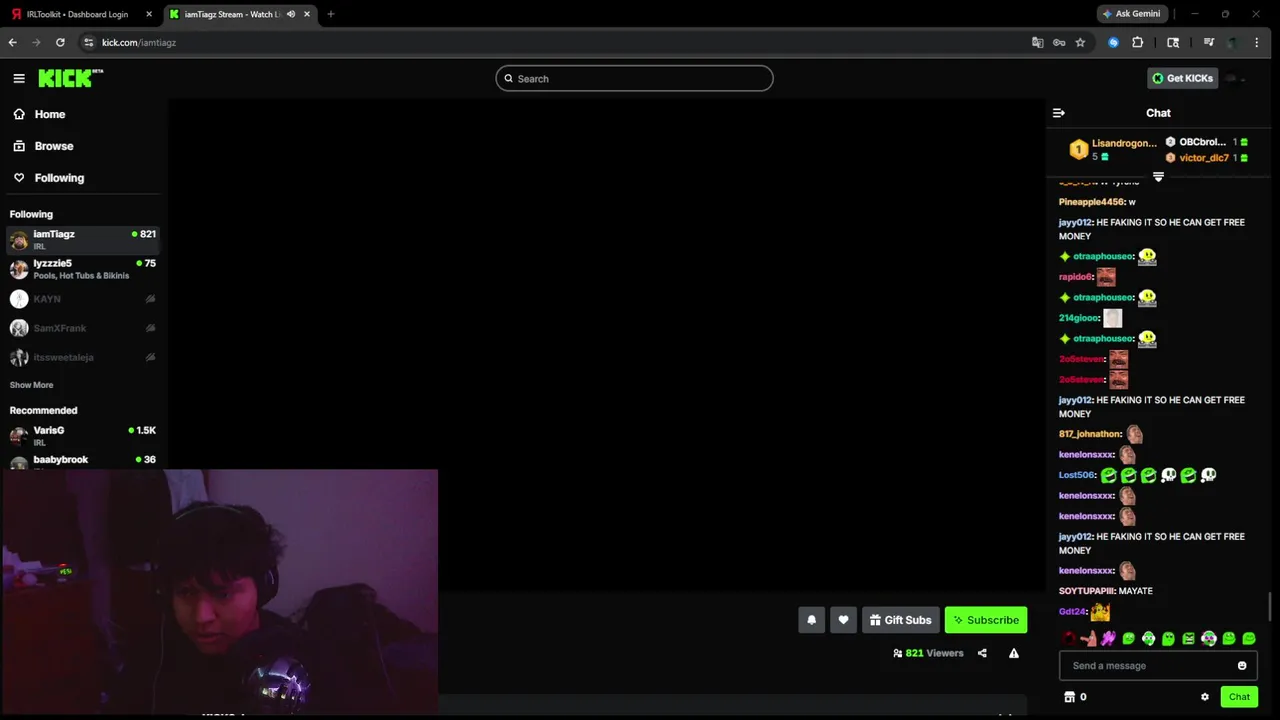The width and height of the screenshot is (1280, 720).
Task: Click username SOYTUPAPIII in chat
Action: pos(1088,591)
